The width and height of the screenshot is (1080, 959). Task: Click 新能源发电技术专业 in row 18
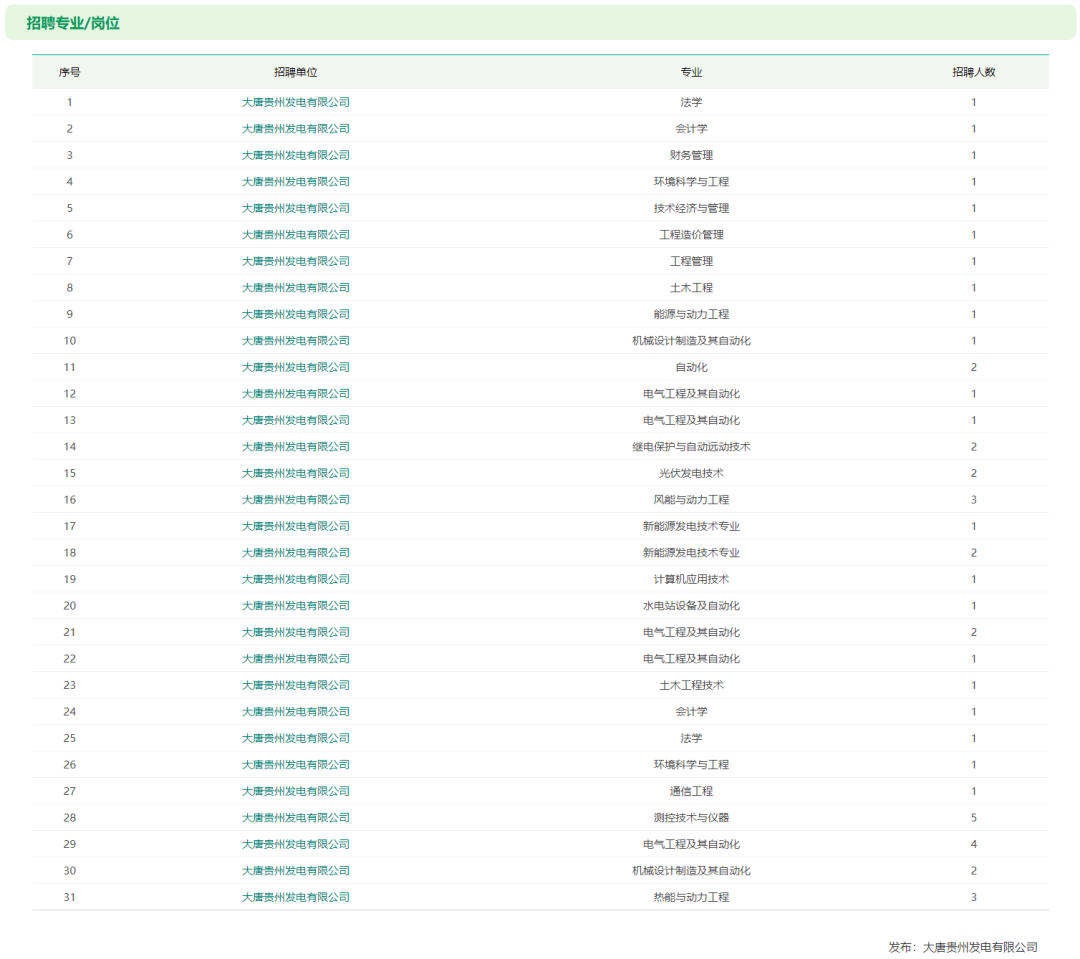tap(692, 553)
